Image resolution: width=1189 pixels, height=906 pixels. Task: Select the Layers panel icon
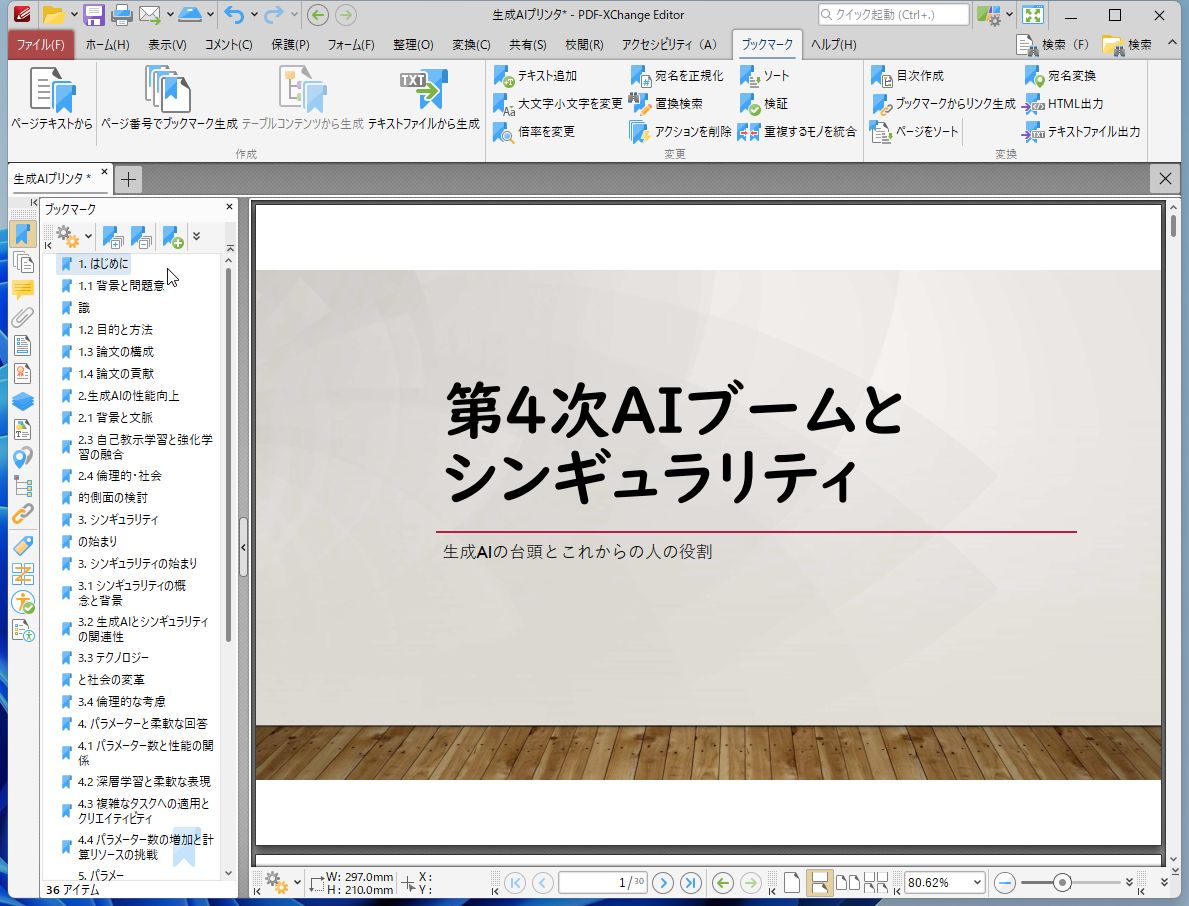click(x=23, y=400)
